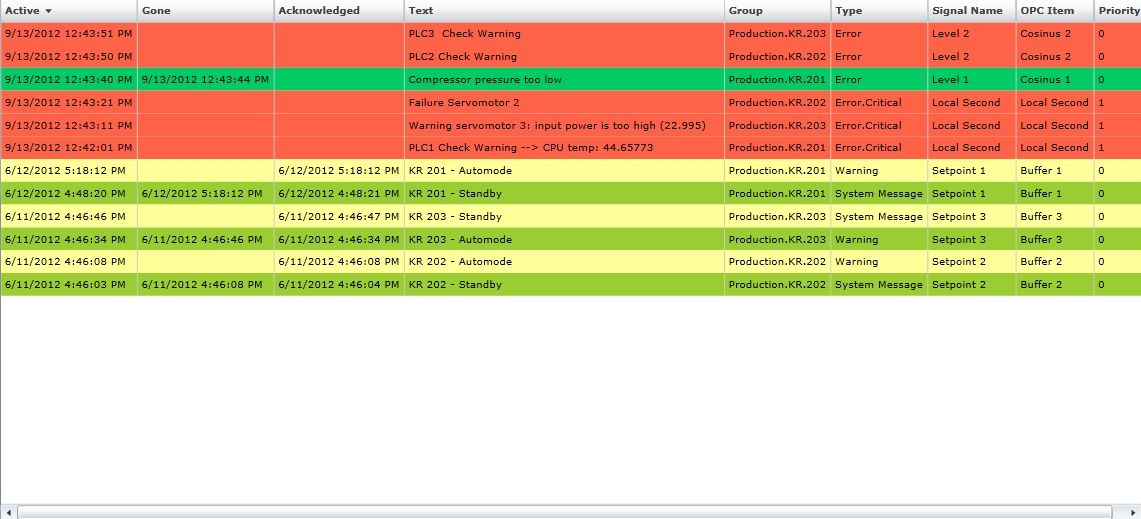The image size is (1141, 519).
Task: Sort alarms by Acknowledged column header
Action: pos(318,11)
